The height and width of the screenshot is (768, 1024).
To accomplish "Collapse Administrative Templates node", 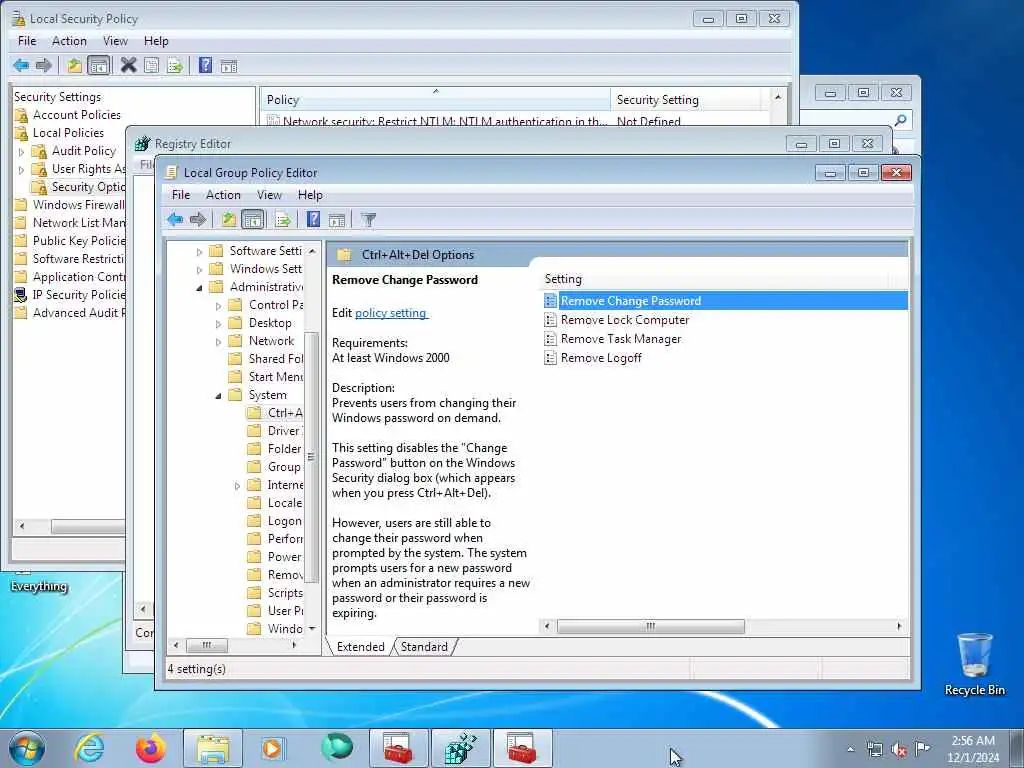I will pyautogui.click(x=199, y=287).
